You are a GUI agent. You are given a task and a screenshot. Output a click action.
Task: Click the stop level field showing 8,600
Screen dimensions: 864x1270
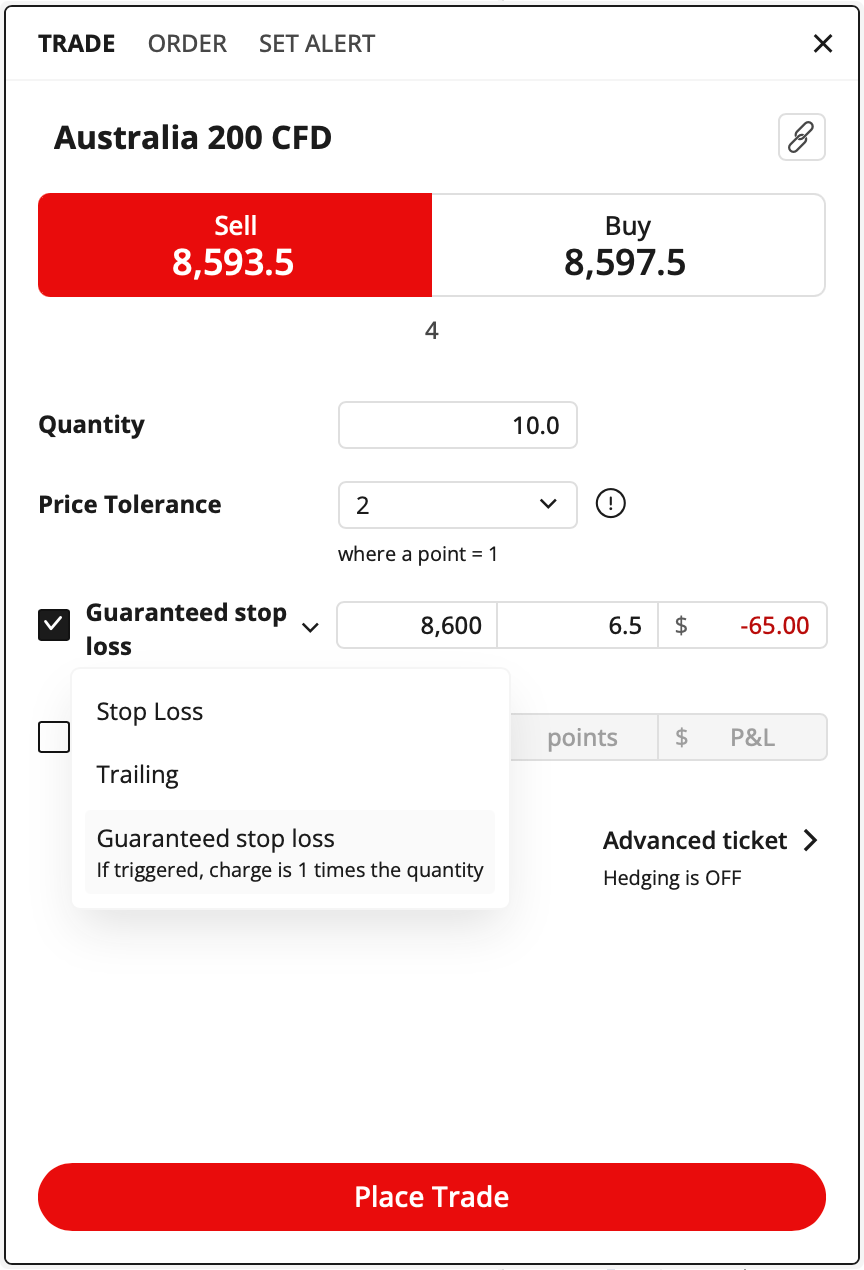click(x=417, y=626)
